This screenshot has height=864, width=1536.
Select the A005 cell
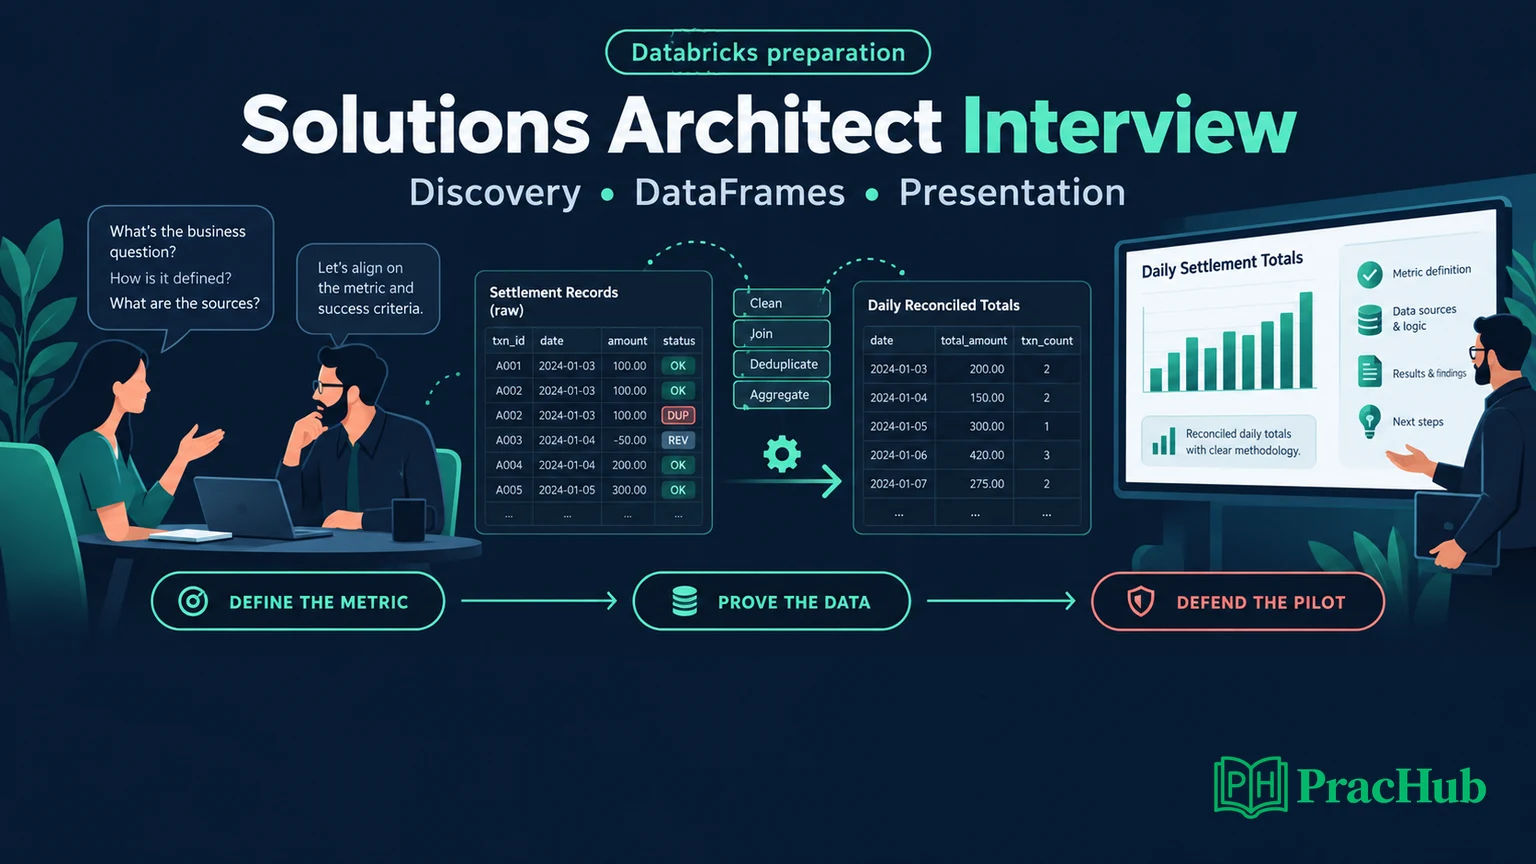point(509,490)
